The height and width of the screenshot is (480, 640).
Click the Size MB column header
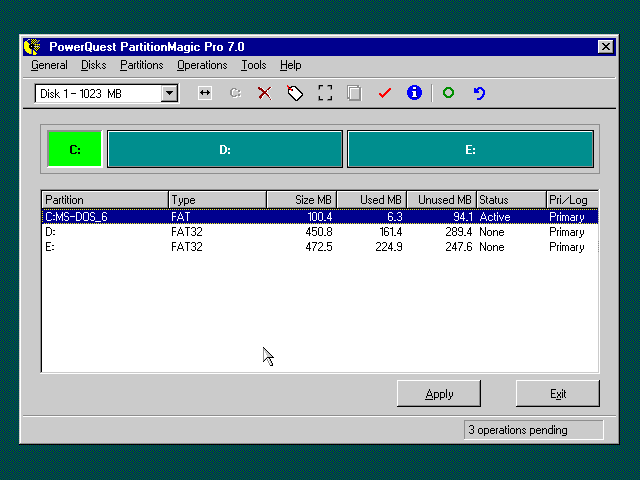[x=302, y=200]
